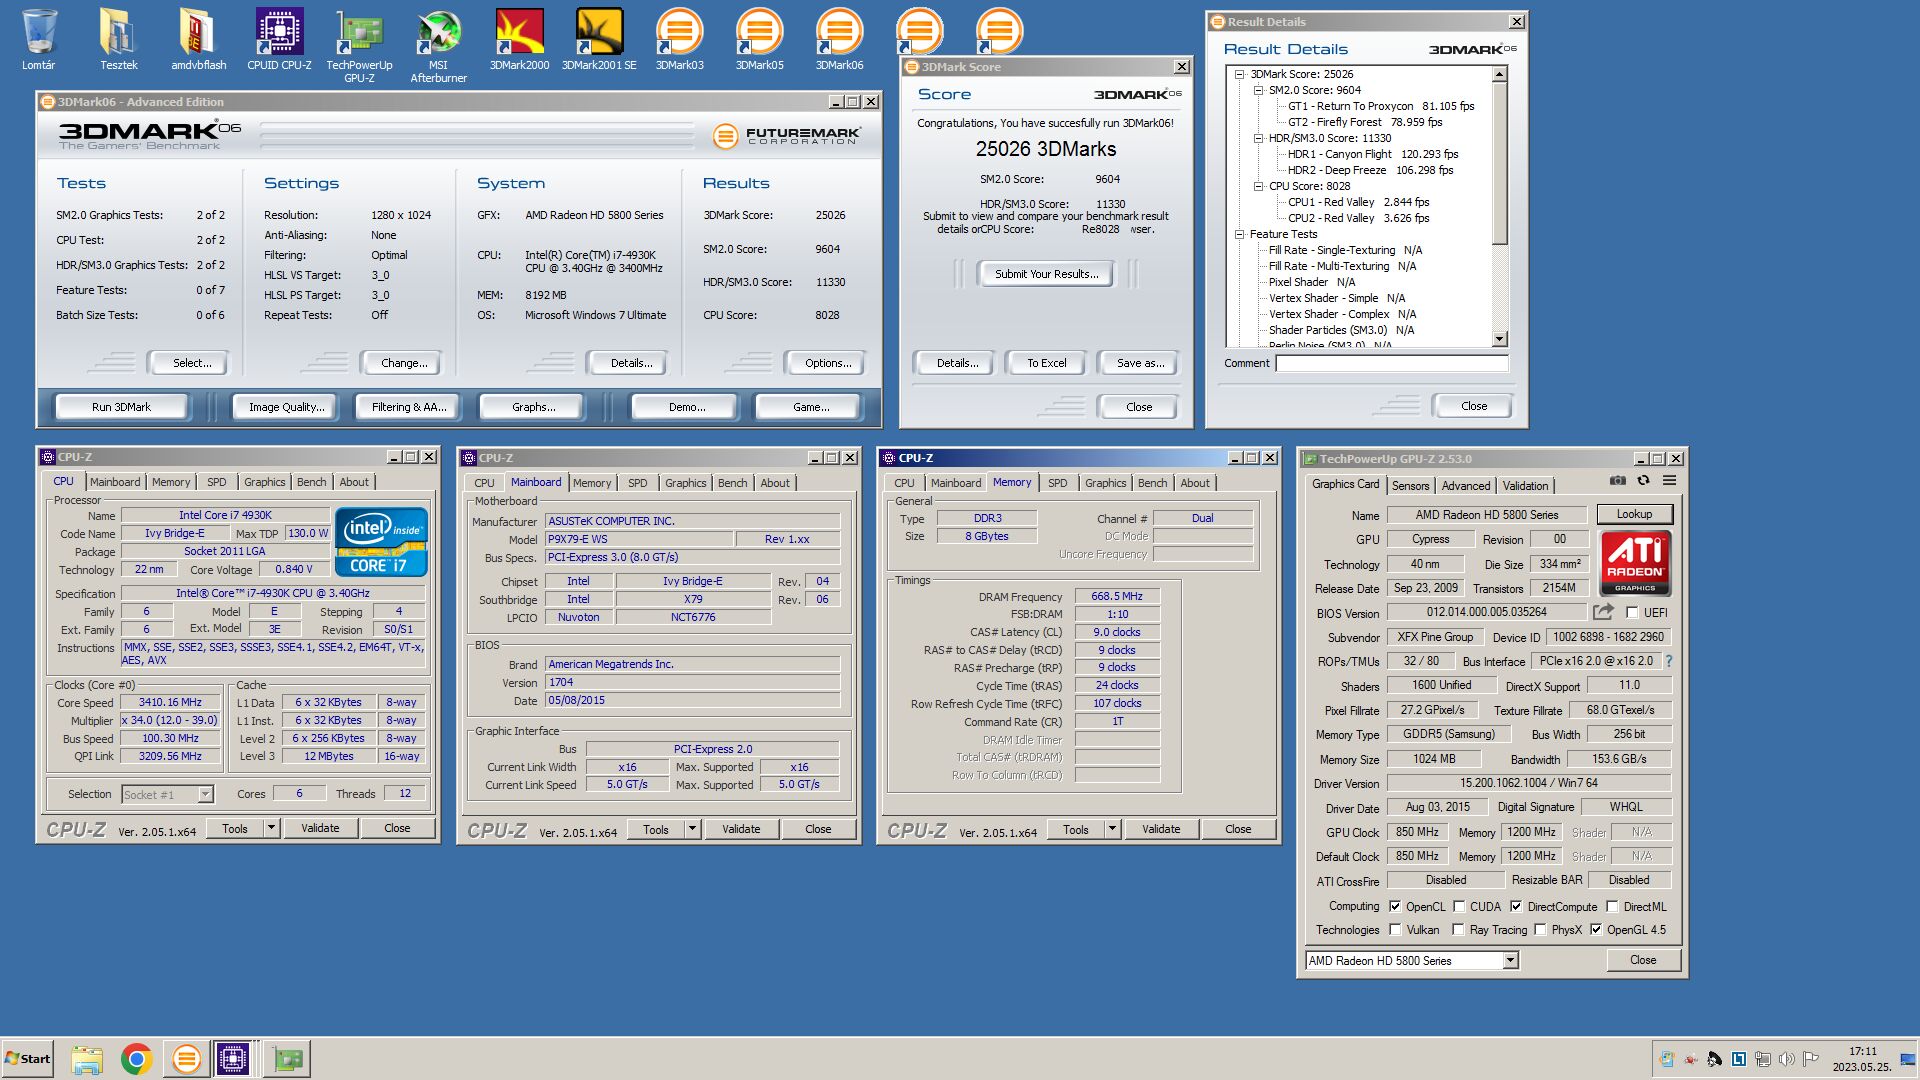Switch to 3DMark taskbar button
Image resolution: width=1920 pixels, height=1080 pixels.
186,1059
